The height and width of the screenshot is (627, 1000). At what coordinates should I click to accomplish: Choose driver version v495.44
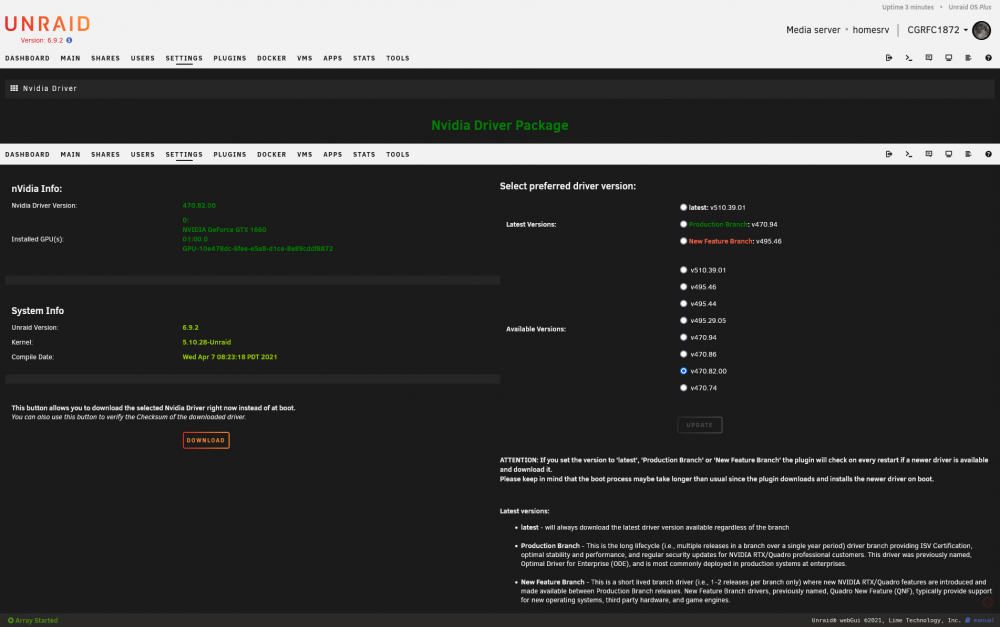coord(683,304)
